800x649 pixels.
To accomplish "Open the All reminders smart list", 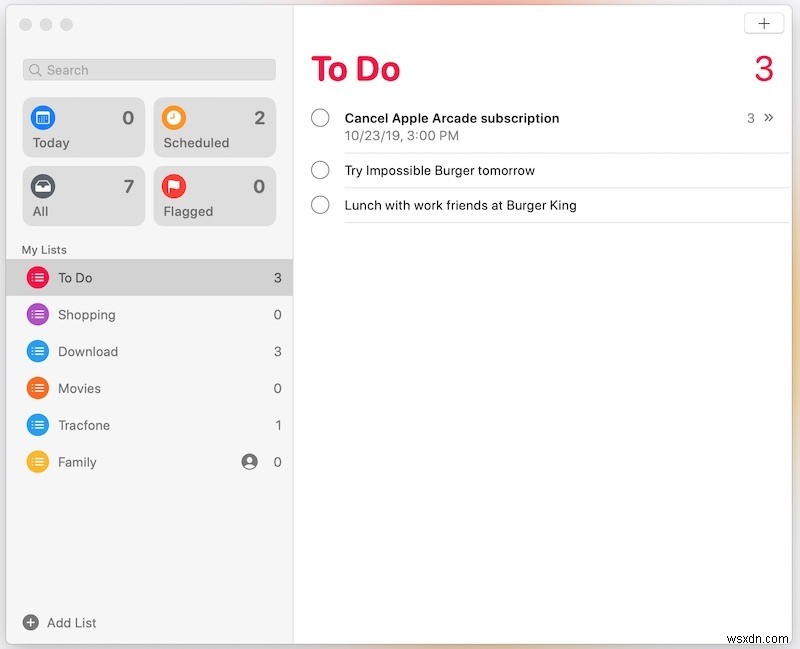I will point(84,196).
